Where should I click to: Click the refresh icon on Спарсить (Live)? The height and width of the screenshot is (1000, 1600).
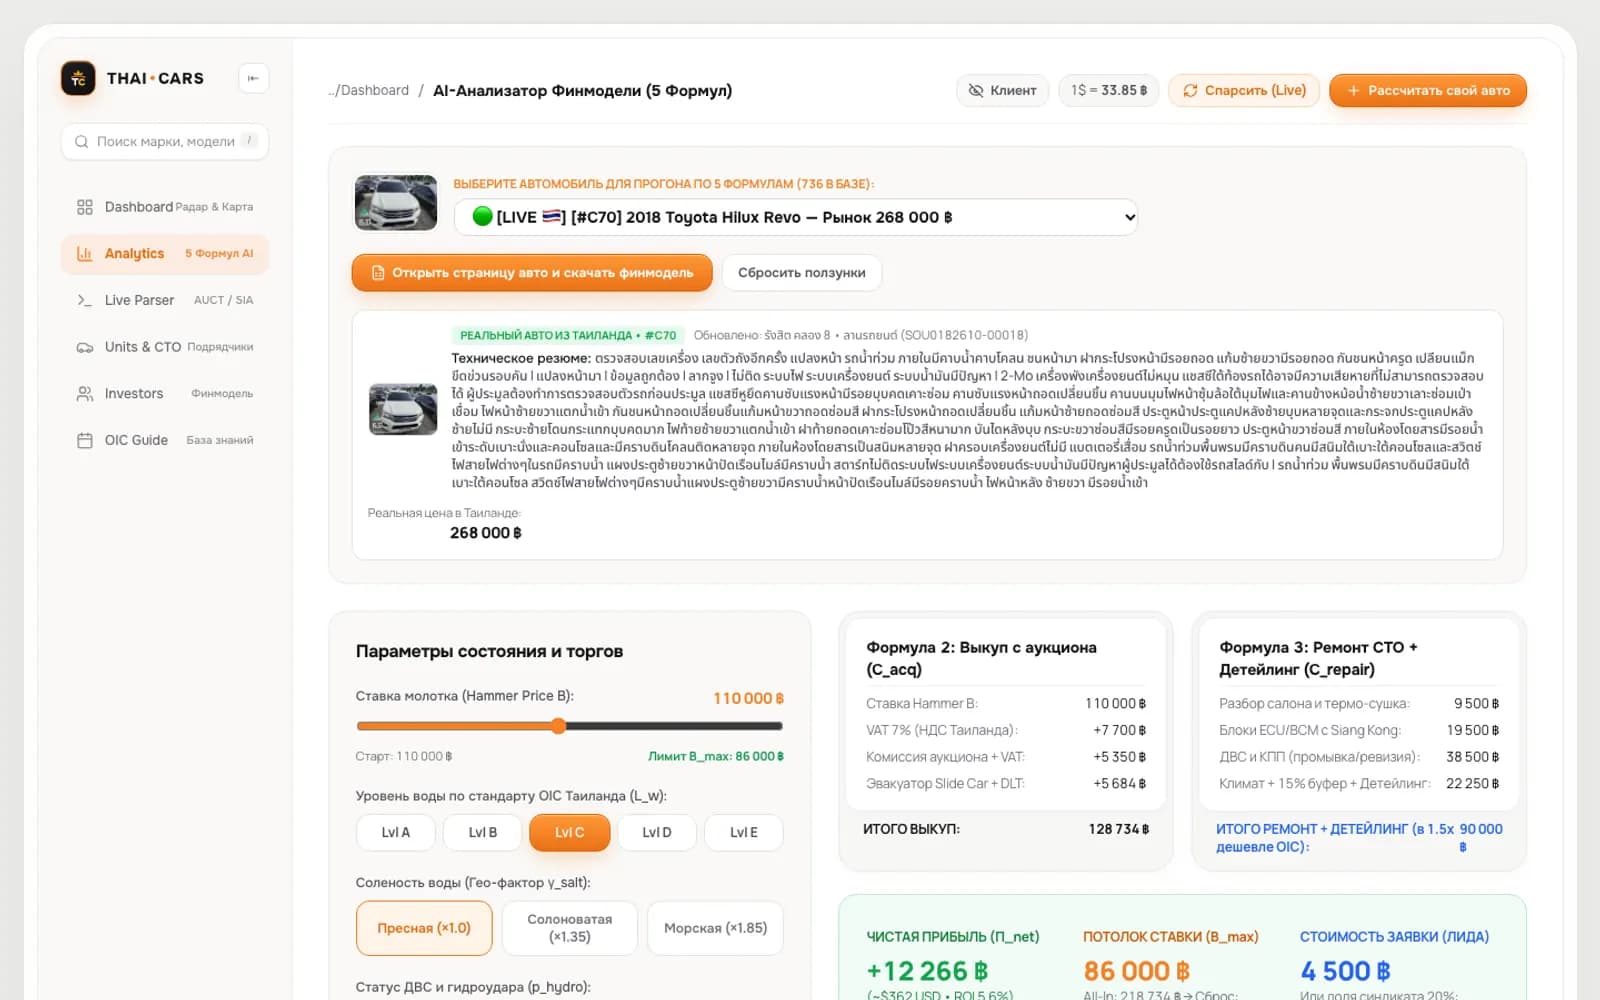click(1190, 90)
